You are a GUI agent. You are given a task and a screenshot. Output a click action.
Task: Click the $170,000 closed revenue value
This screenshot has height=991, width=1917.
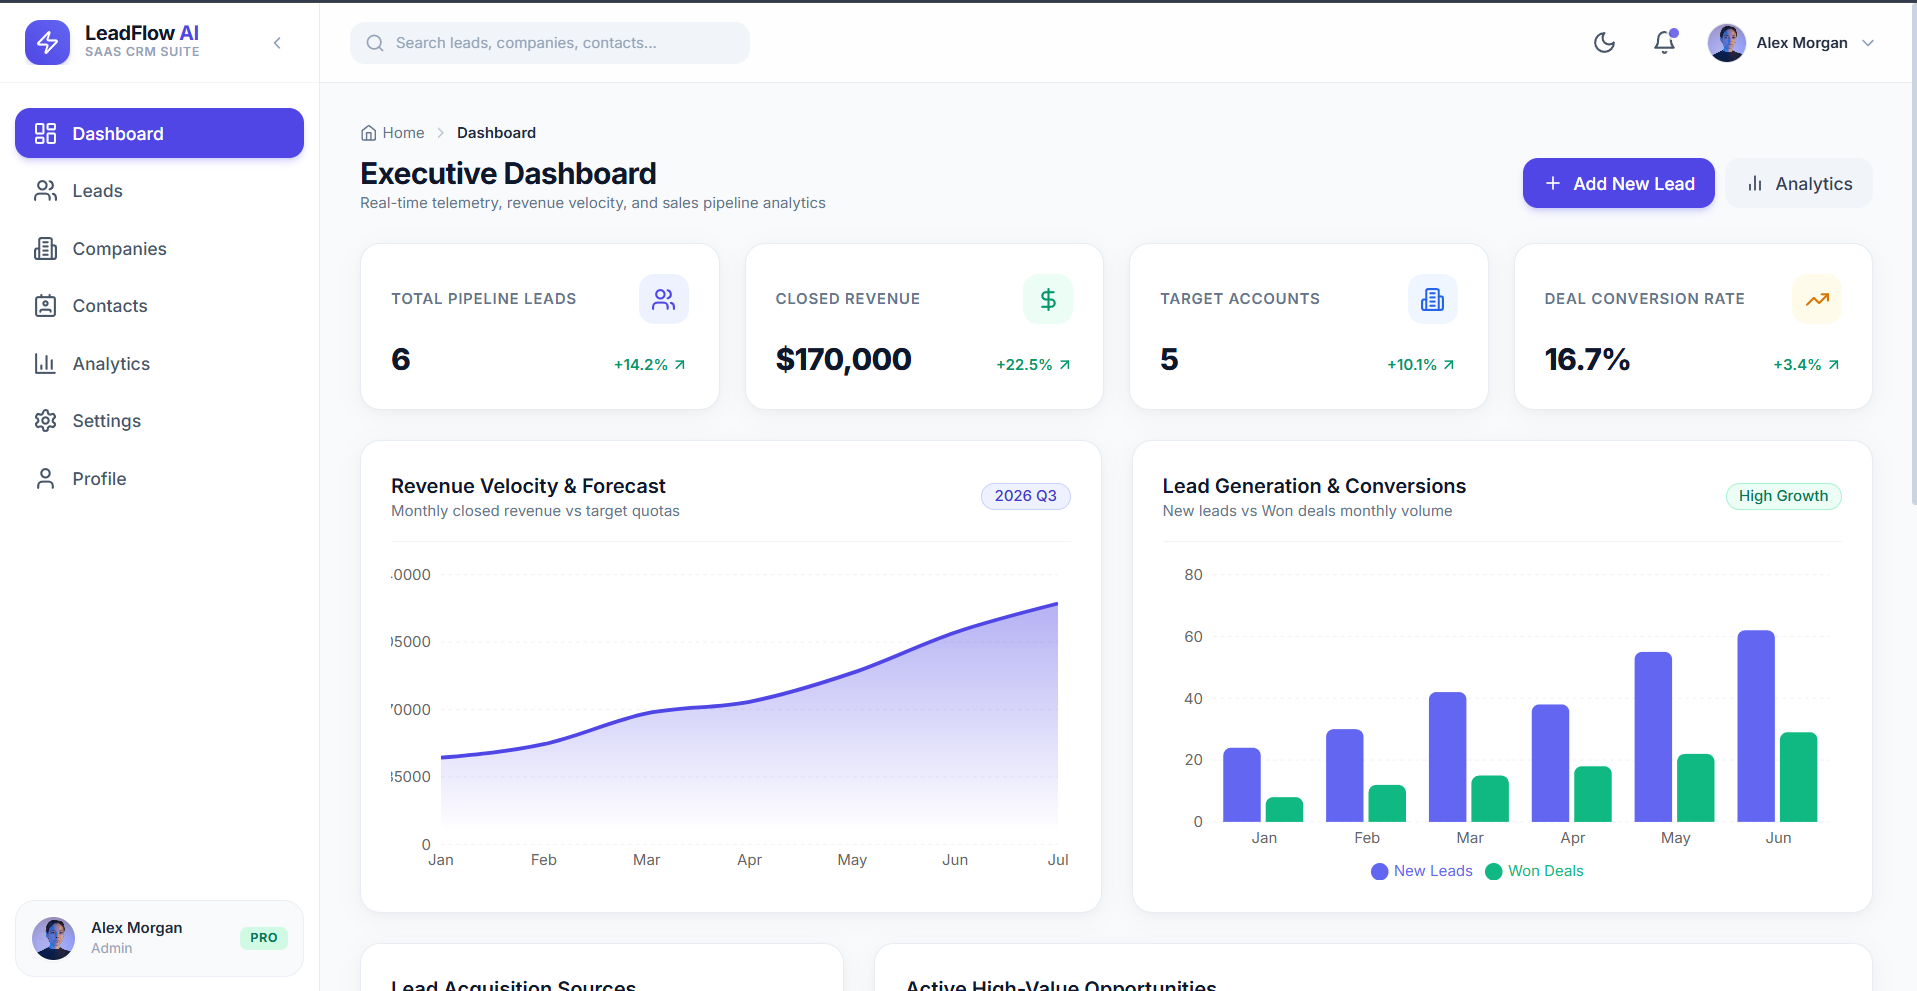(x=843, y=359)
